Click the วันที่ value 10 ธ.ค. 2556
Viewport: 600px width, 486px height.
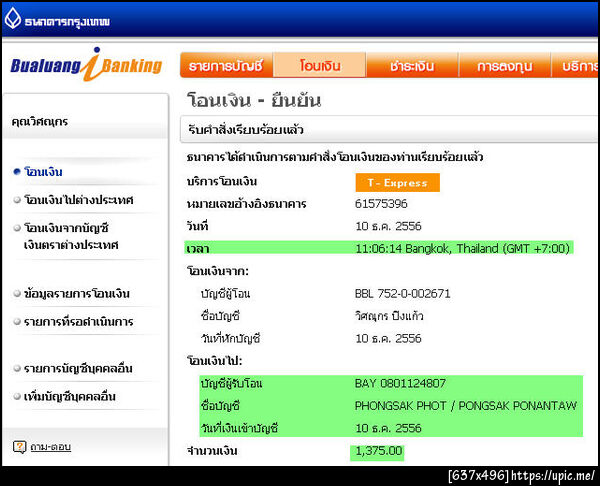[x=388, y=226]
